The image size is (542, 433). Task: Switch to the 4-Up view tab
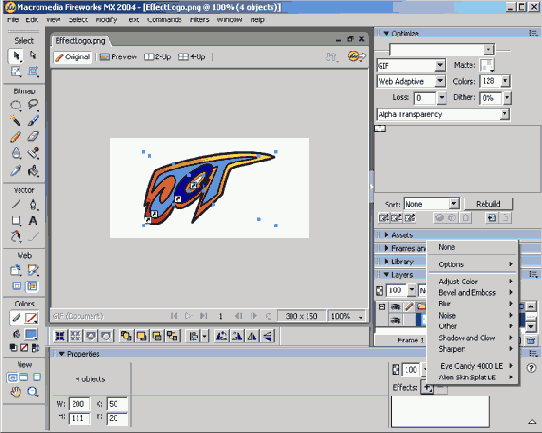191,57
